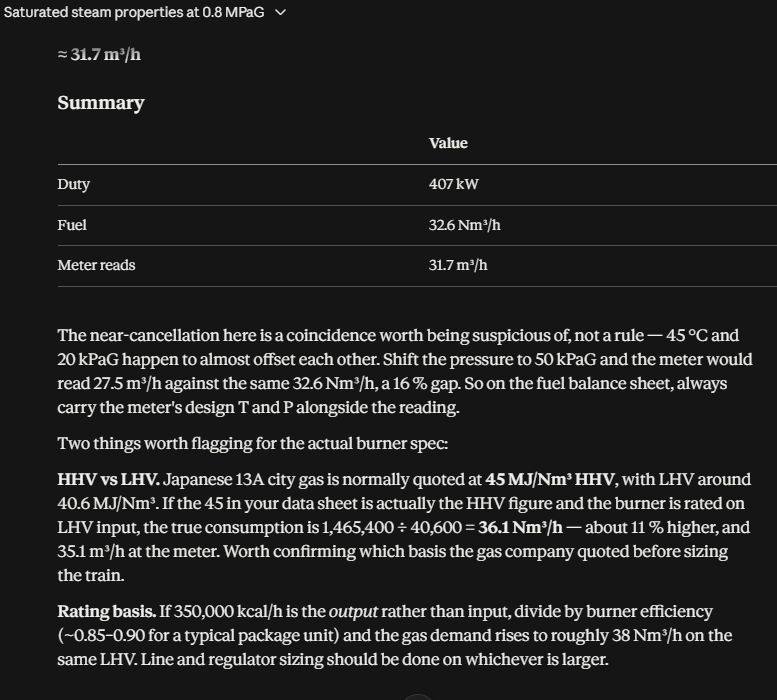The width and height of the screenshot is (777, 700).
Task: Click the Two things worth flagging sentence
Action: point(253,443)
